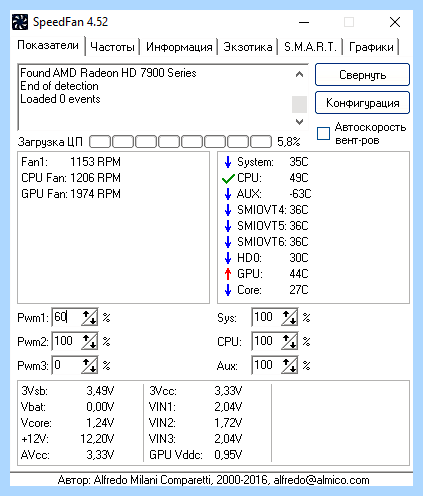423x496 pixels.
Task: Click the log scrollbar down arrow
Action: 299,122
